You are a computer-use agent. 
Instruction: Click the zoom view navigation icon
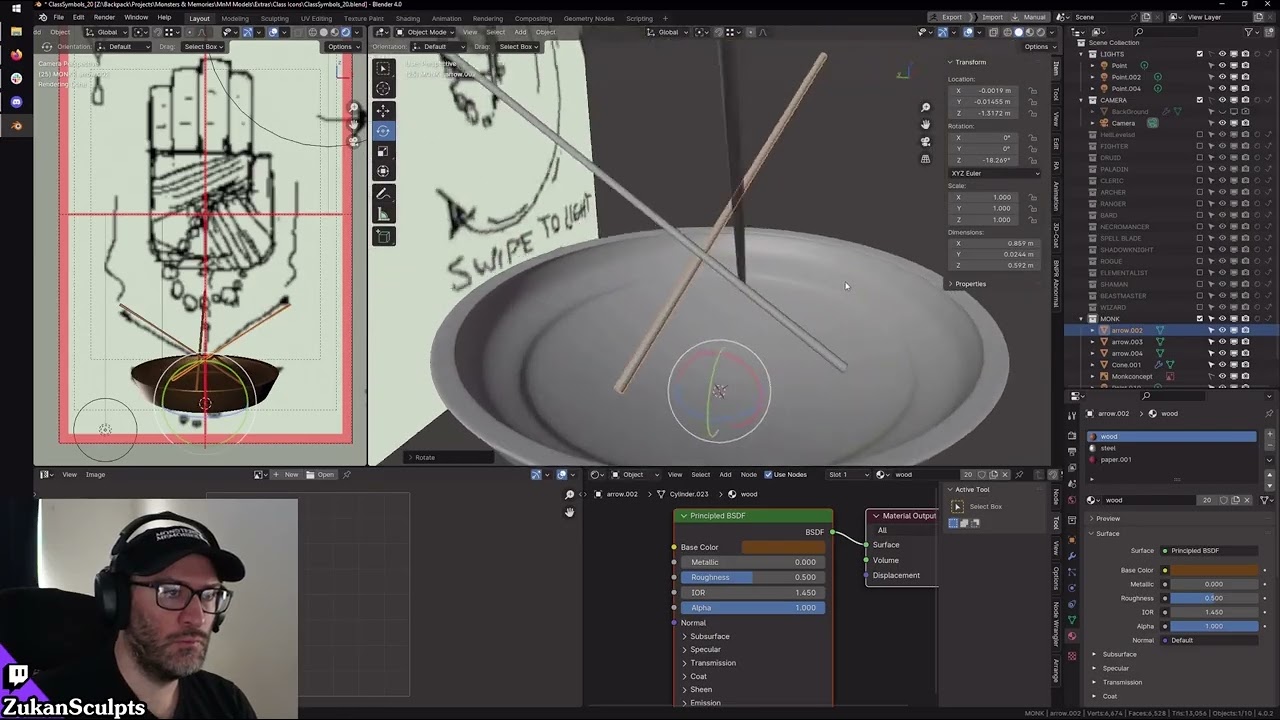[x=925, y=107]
